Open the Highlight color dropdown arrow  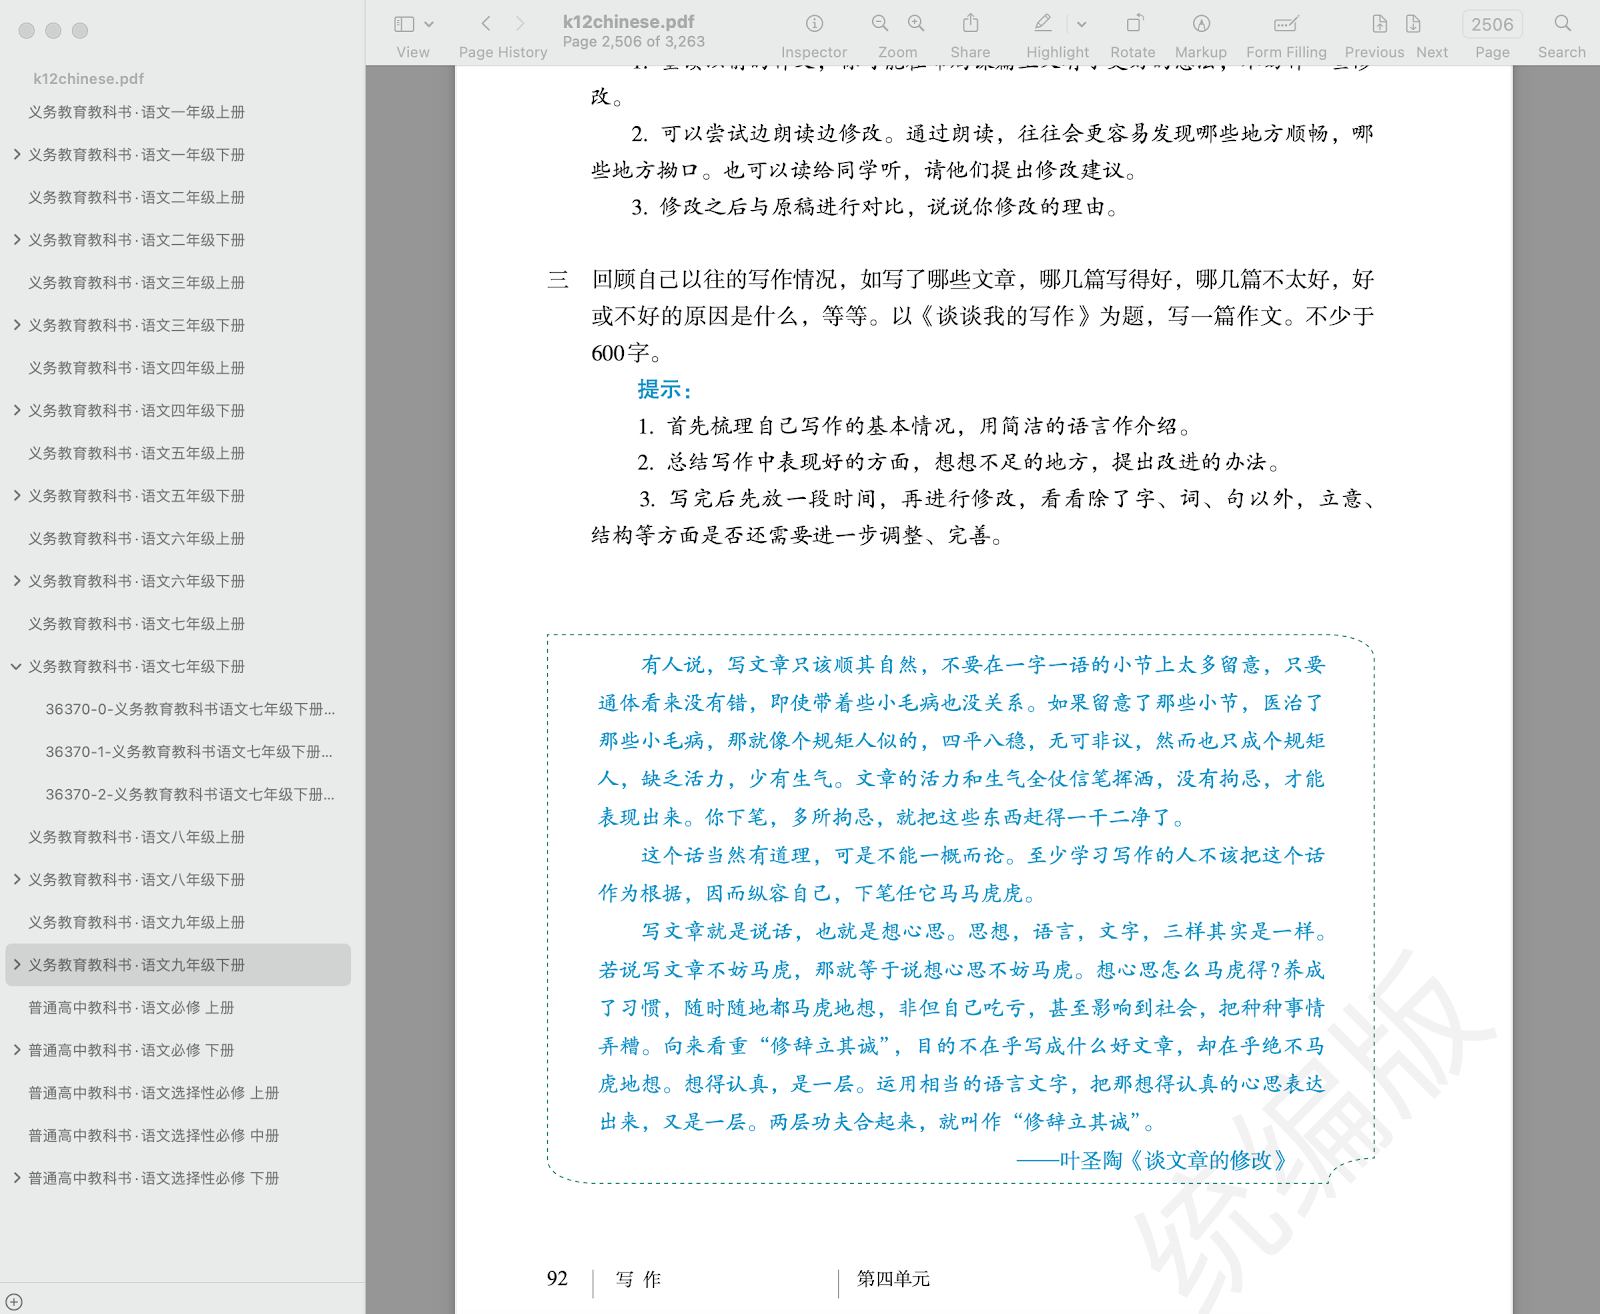(x=1082, y=24)
